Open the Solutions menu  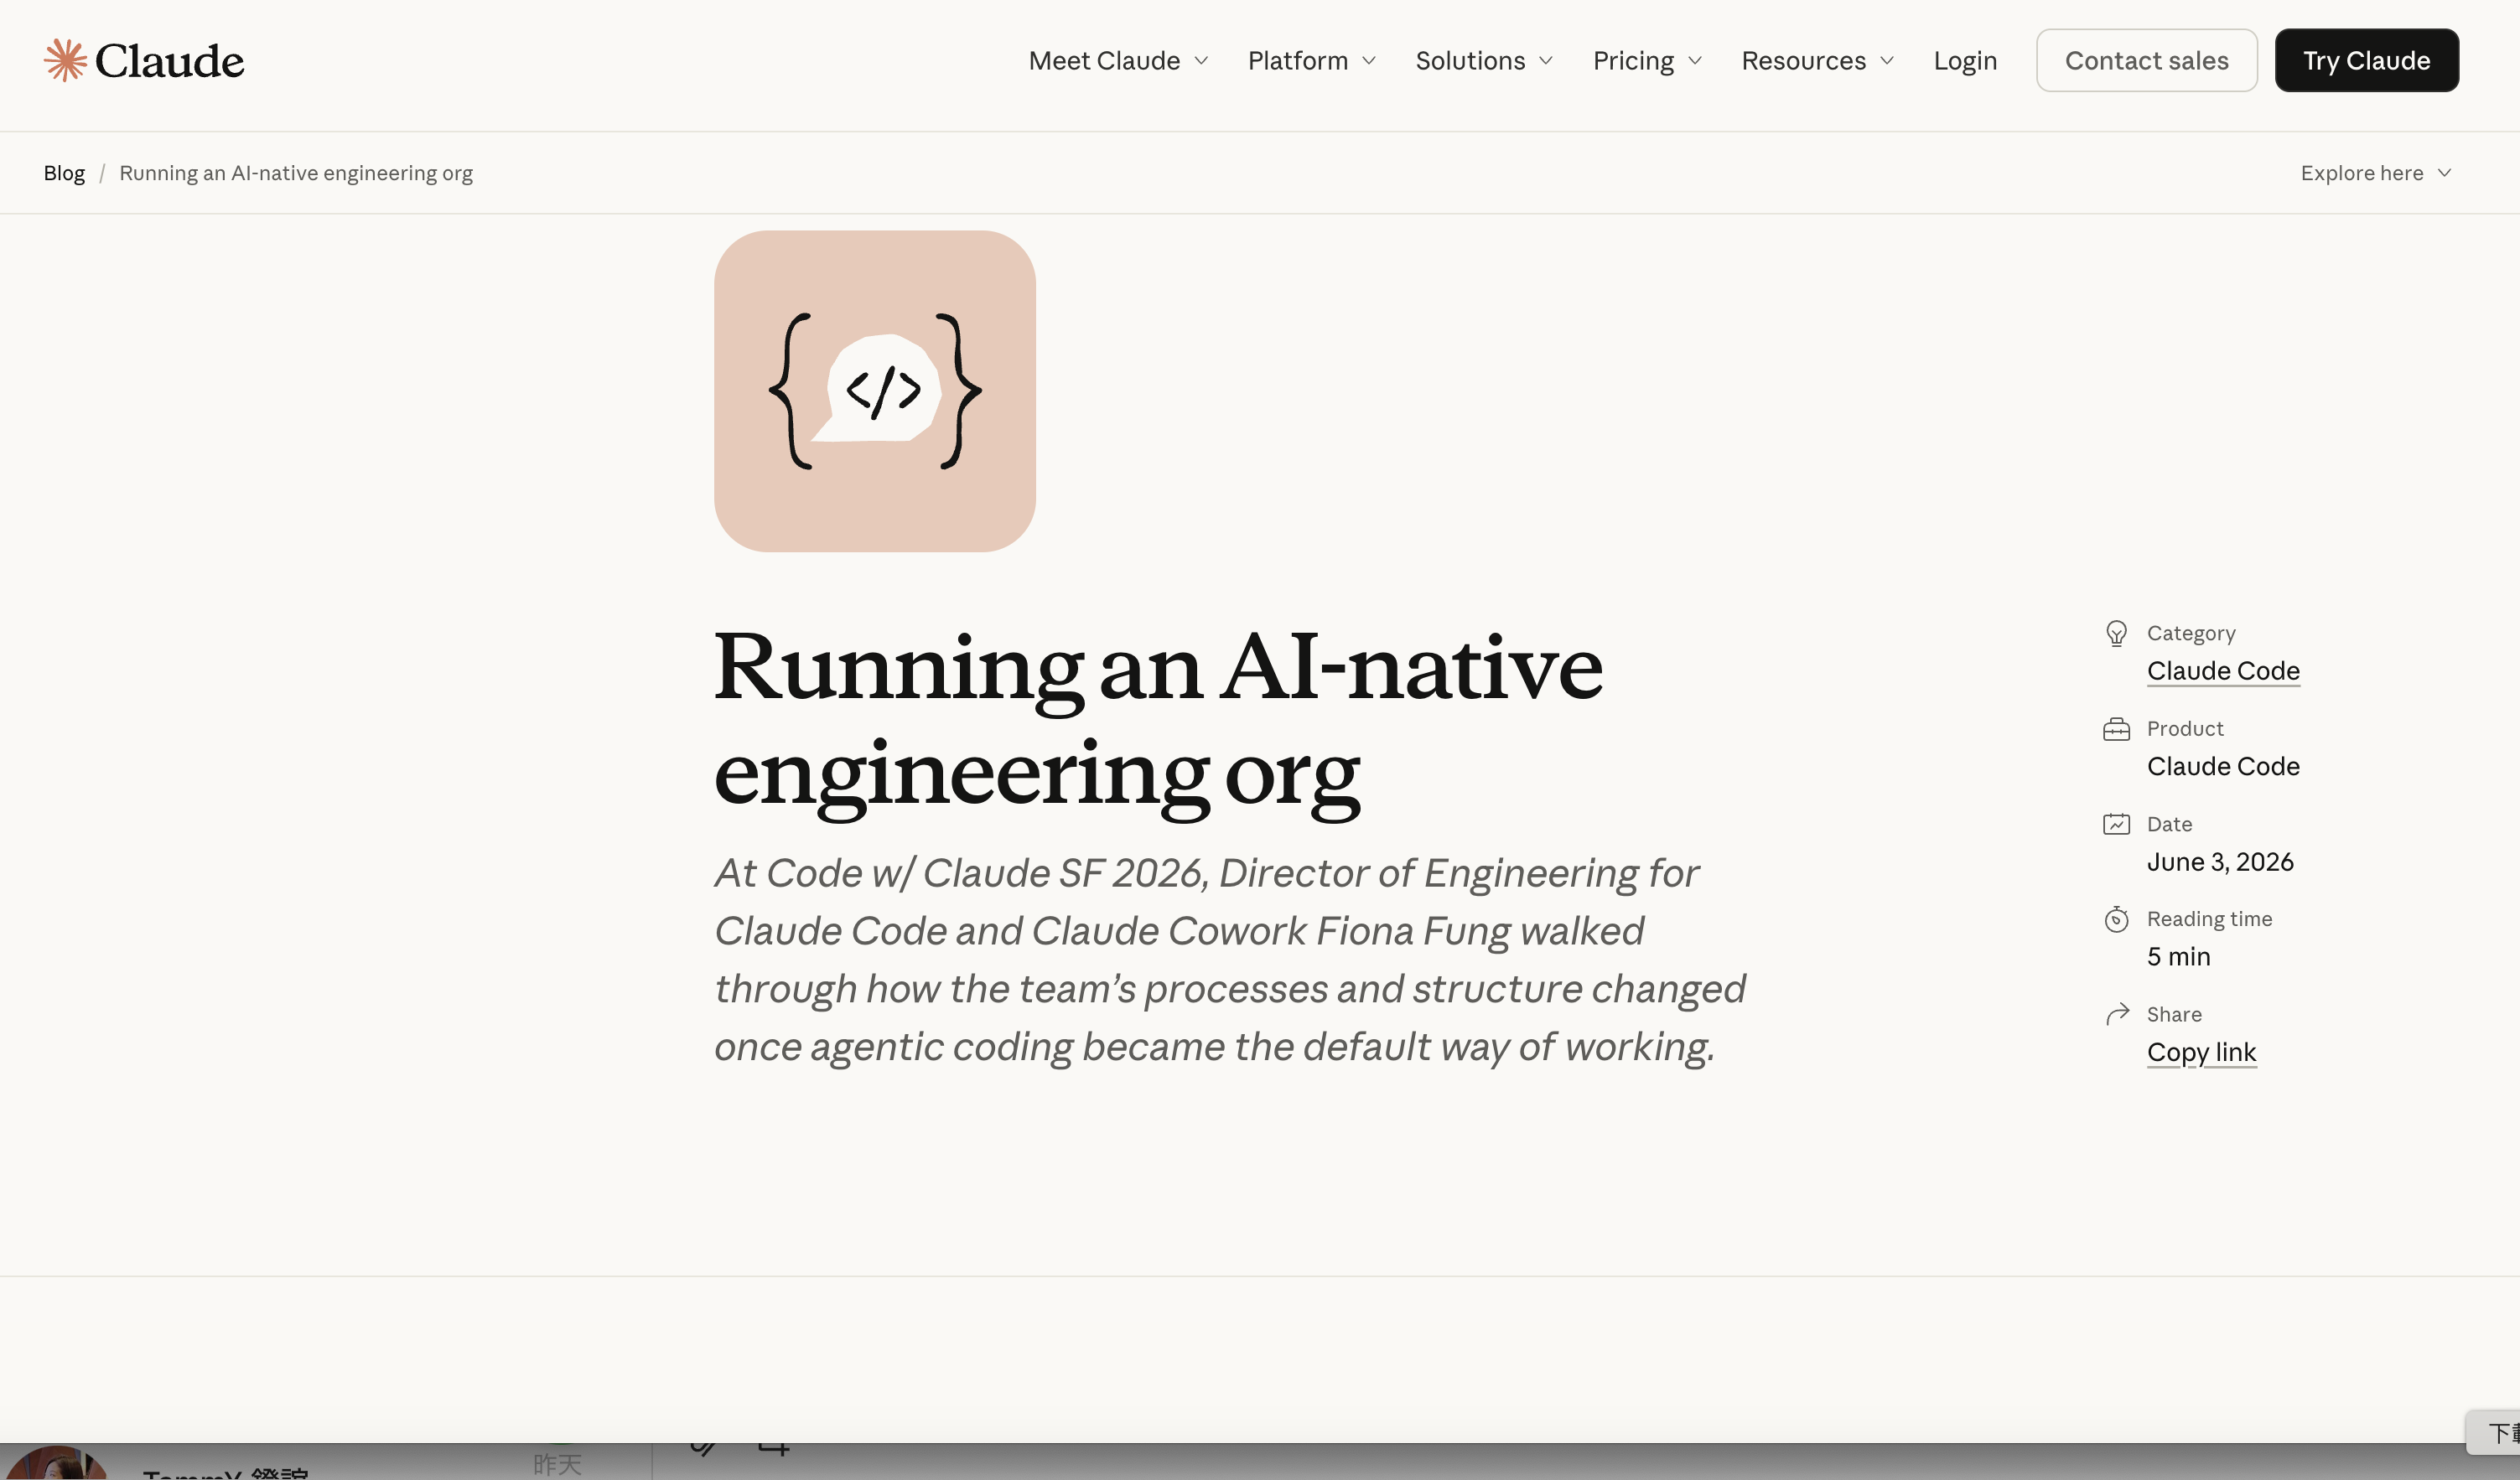1470,60
